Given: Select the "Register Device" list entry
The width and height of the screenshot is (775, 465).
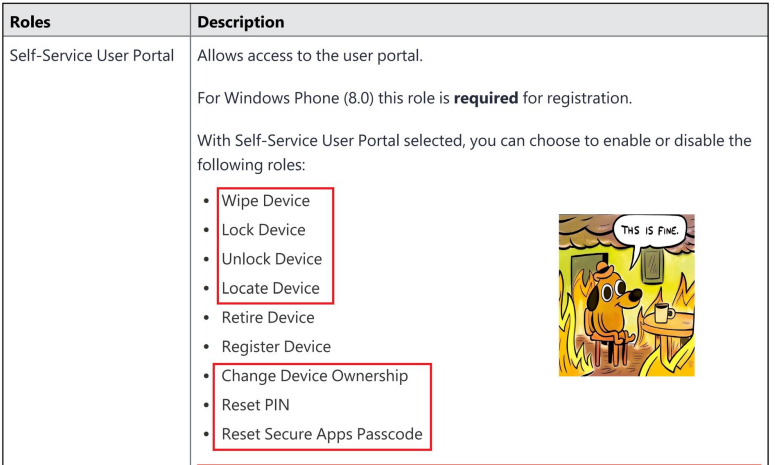Looking at the screenshot, I should point(275,347).
